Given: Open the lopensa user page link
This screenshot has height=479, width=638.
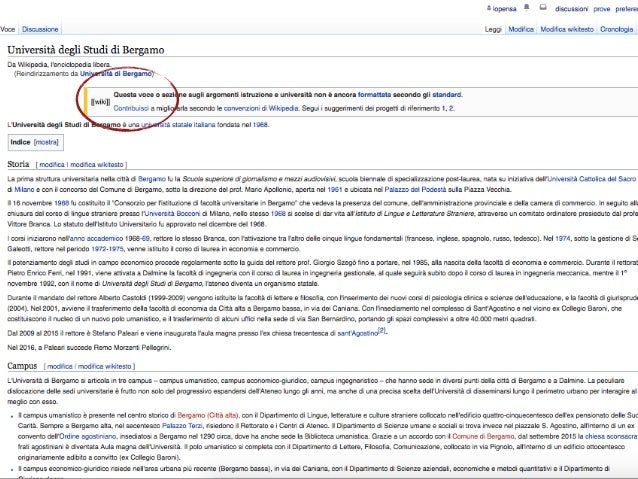Looking at the screenshot, I should click(504, 9).
